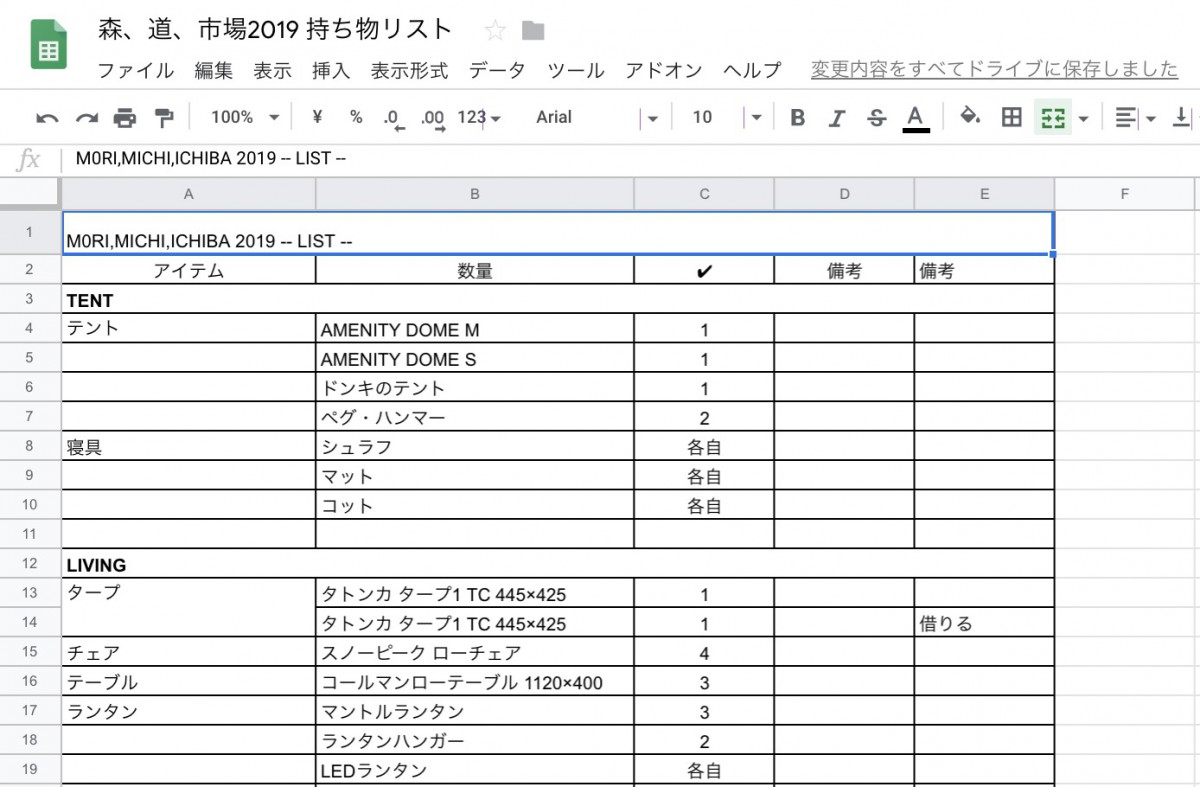The height and width of the screenshot is (787, 1200).
Task: Open the borders tool
Action: coord(1012,117)
